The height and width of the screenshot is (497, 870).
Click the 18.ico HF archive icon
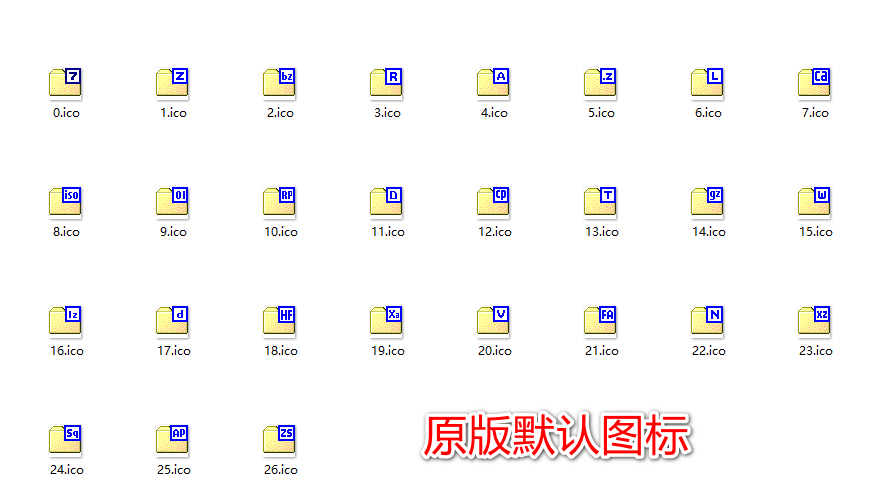tap(280, 322)
